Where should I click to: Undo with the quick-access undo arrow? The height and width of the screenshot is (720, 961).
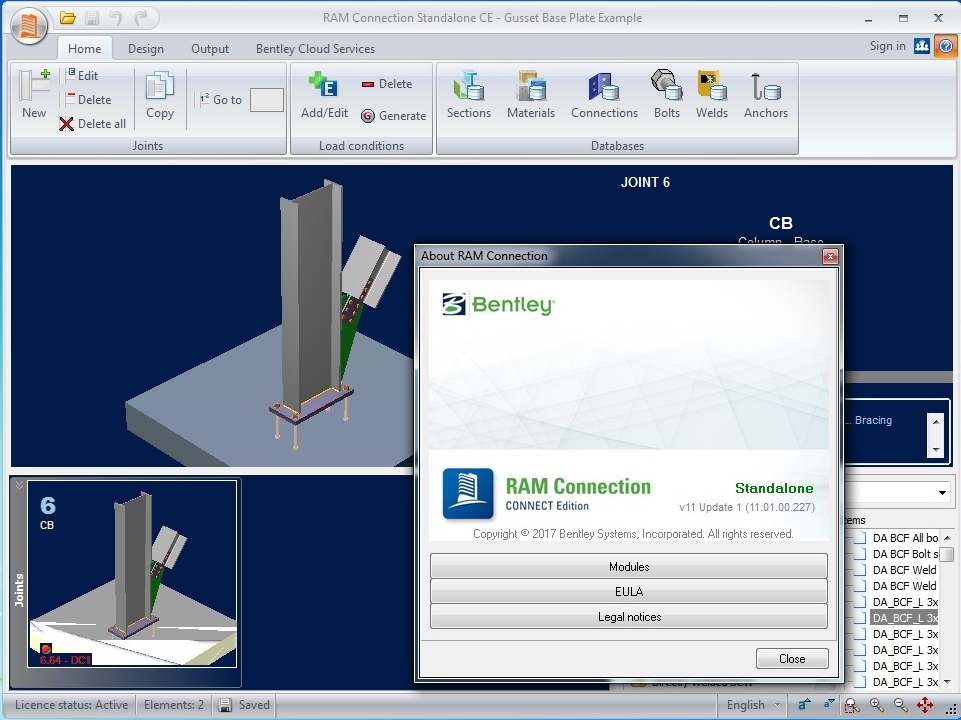coord(116,18)
